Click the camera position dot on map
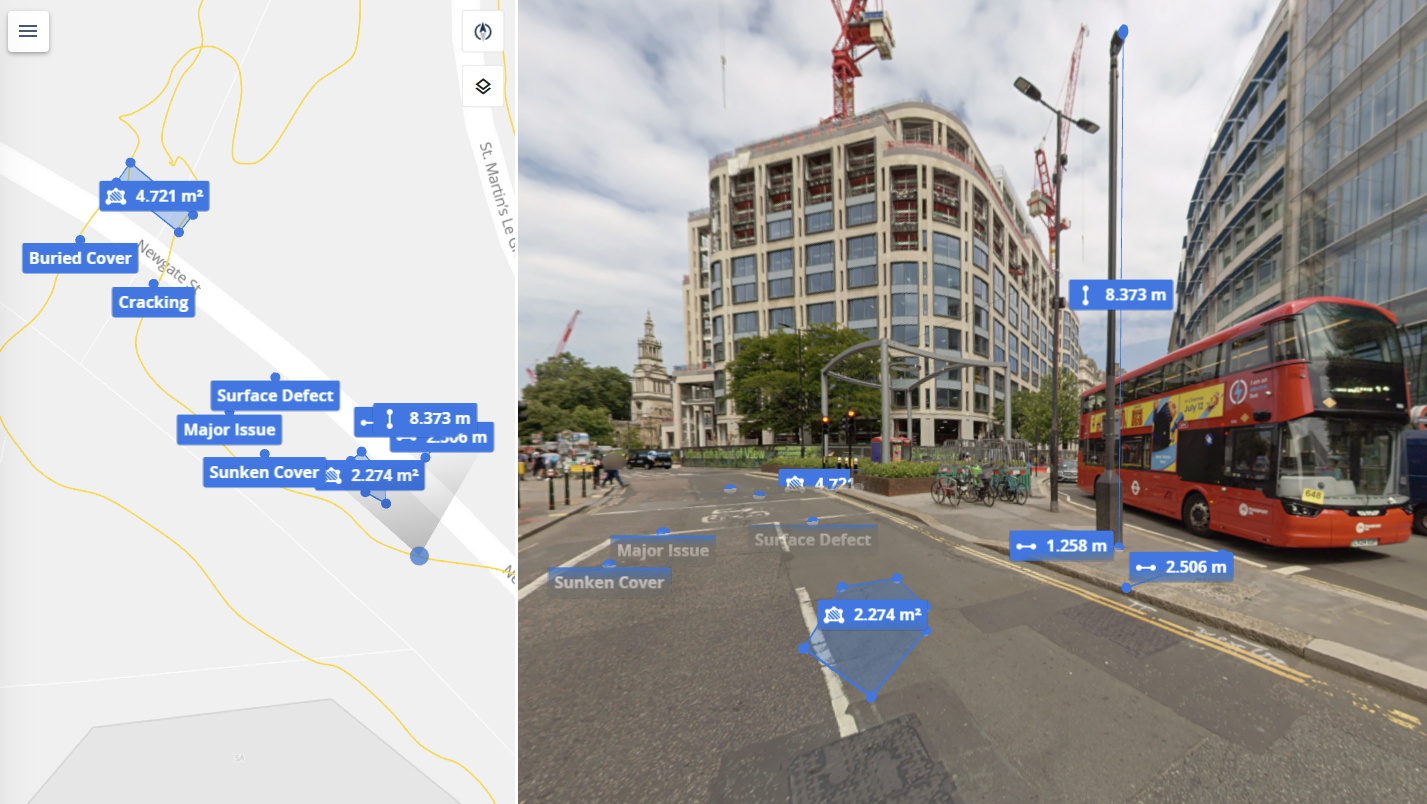 coord(419,555)
